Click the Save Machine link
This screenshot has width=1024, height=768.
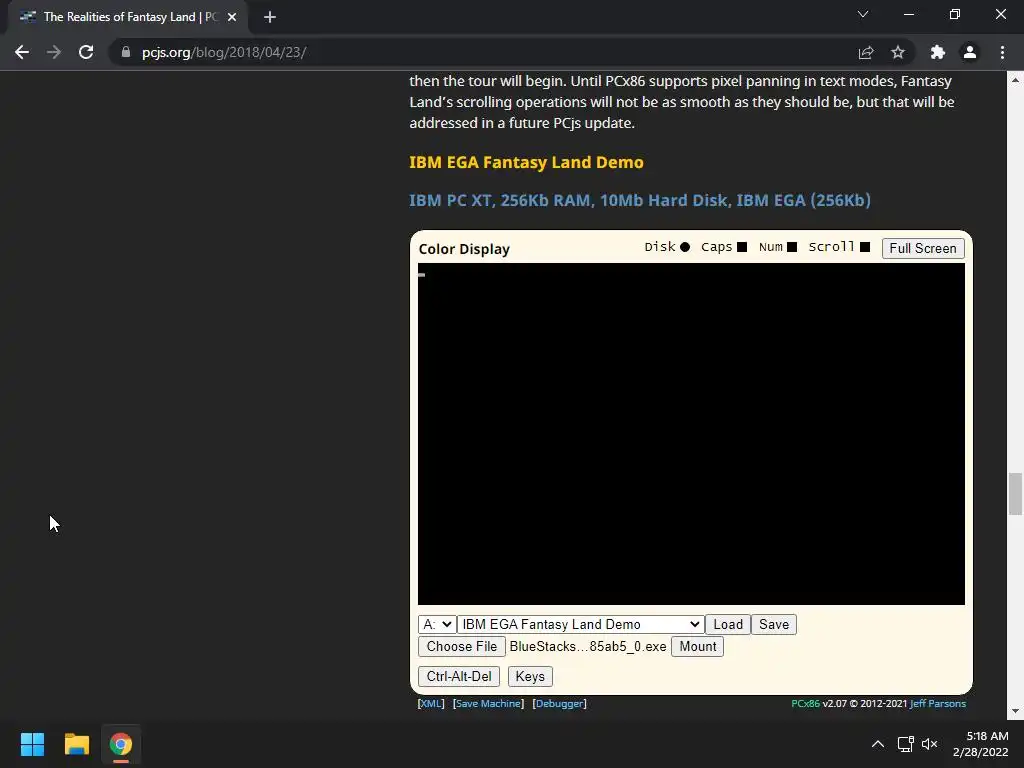(x=488, y=703)
